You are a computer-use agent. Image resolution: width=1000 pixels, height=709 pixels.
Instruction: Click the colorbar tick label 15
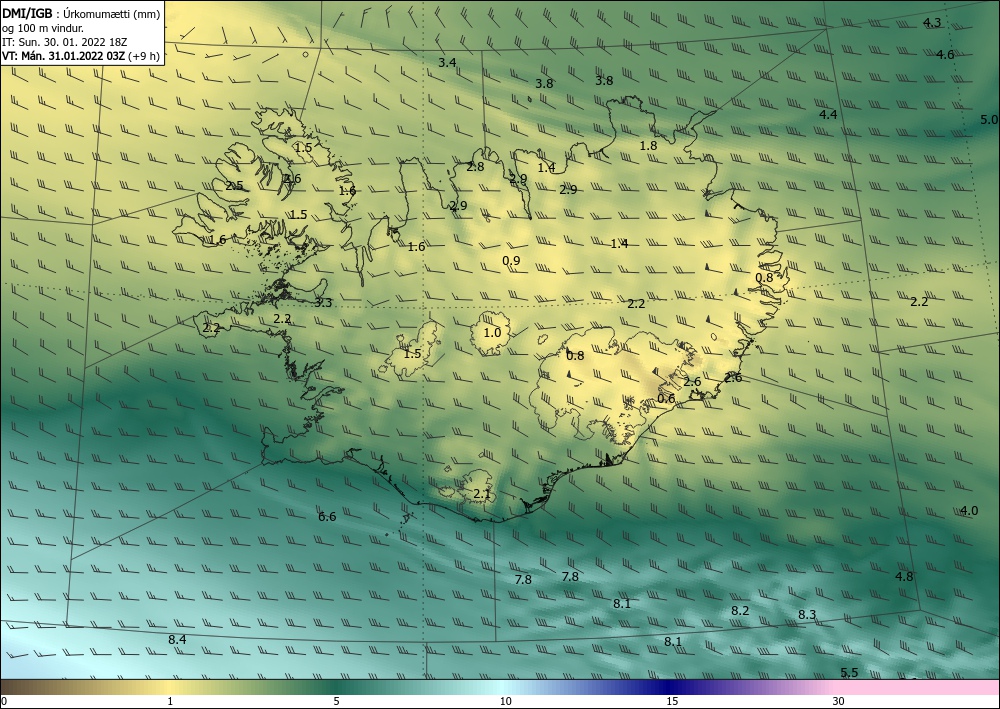(672, 702)
